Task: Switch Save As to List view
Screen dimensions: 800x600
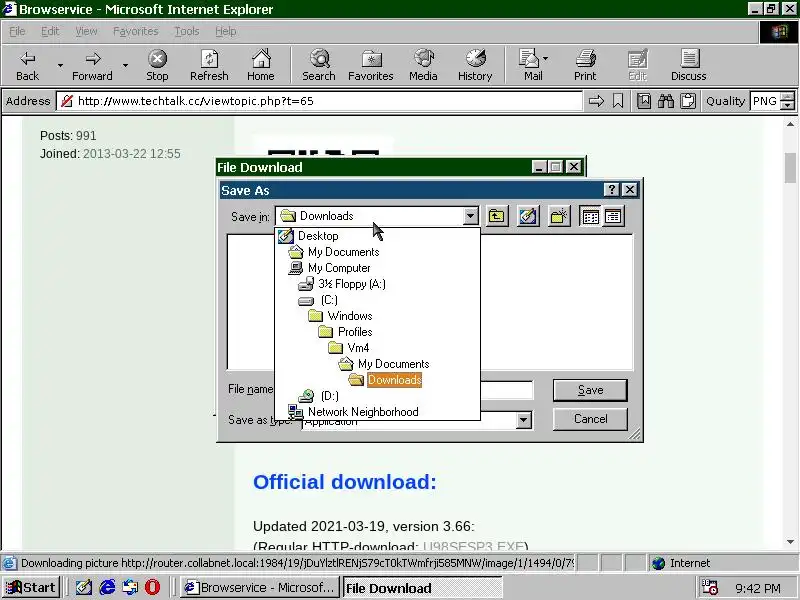Action: 590,216
